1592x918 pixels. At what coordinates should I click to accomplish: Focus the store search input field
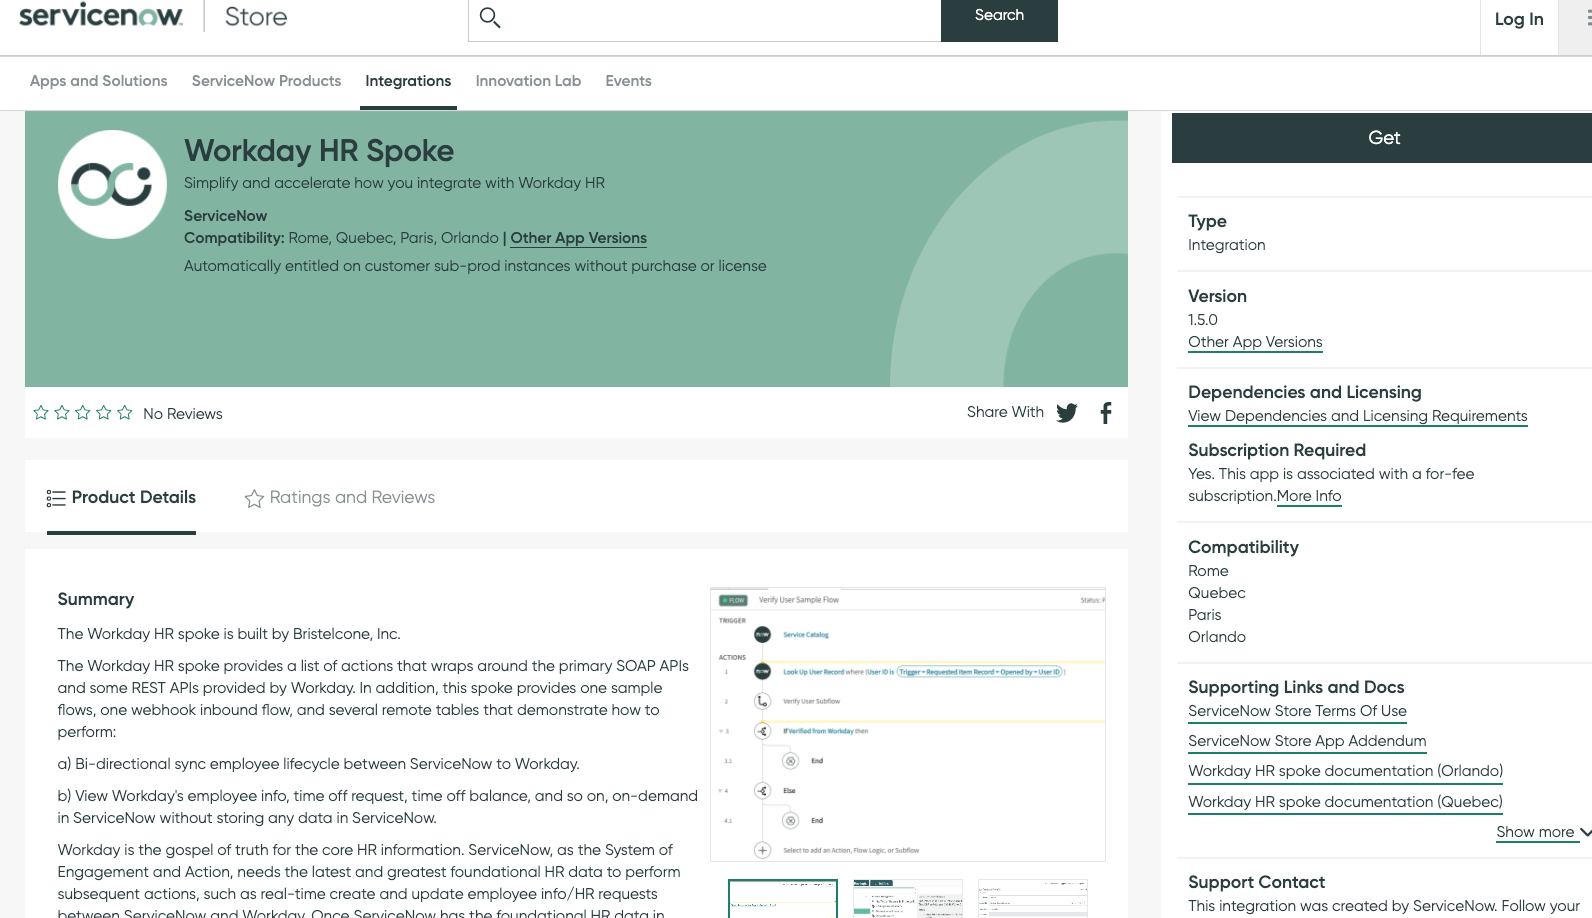tap(720, 18)
